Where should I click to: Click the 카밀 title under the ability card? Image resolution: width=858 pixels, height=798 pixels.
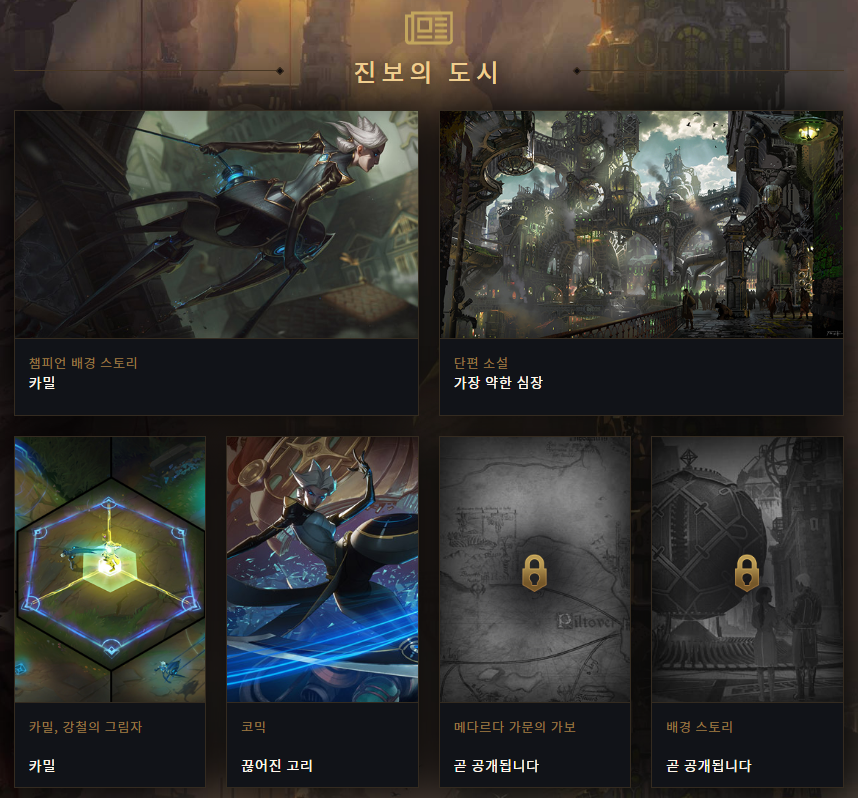coord(42,765)
